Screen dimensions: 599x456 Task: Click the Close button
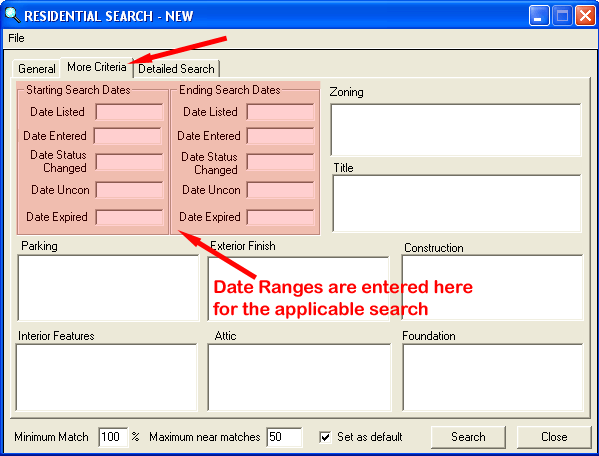click(554, 437)
